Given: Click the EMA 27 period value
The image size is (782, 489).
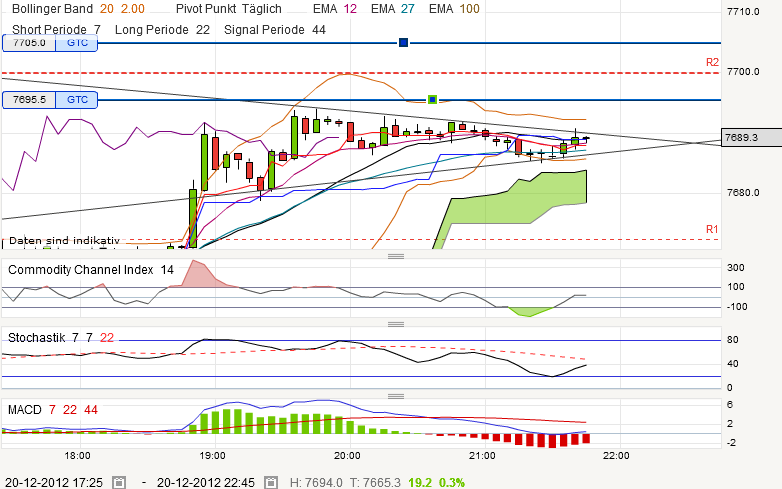Looking at the screenshot, I should pyautogui.click(x=408, y=9).
